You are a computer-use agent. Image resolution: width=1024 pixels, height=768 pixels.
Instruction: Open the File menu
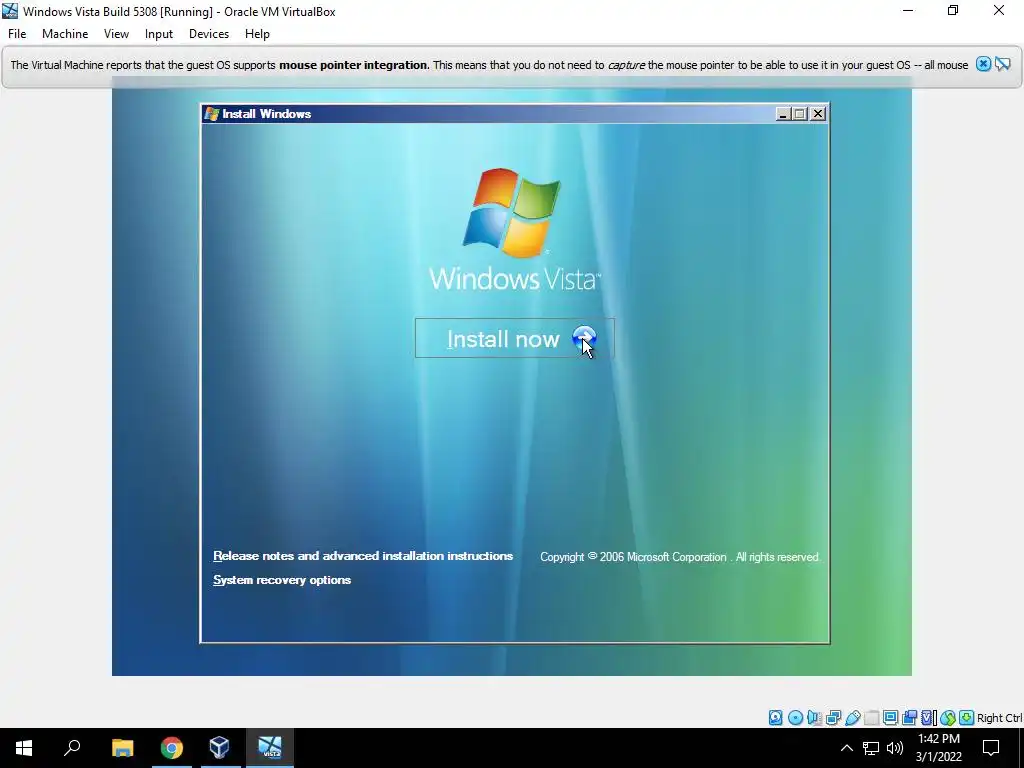coord(17,34)
